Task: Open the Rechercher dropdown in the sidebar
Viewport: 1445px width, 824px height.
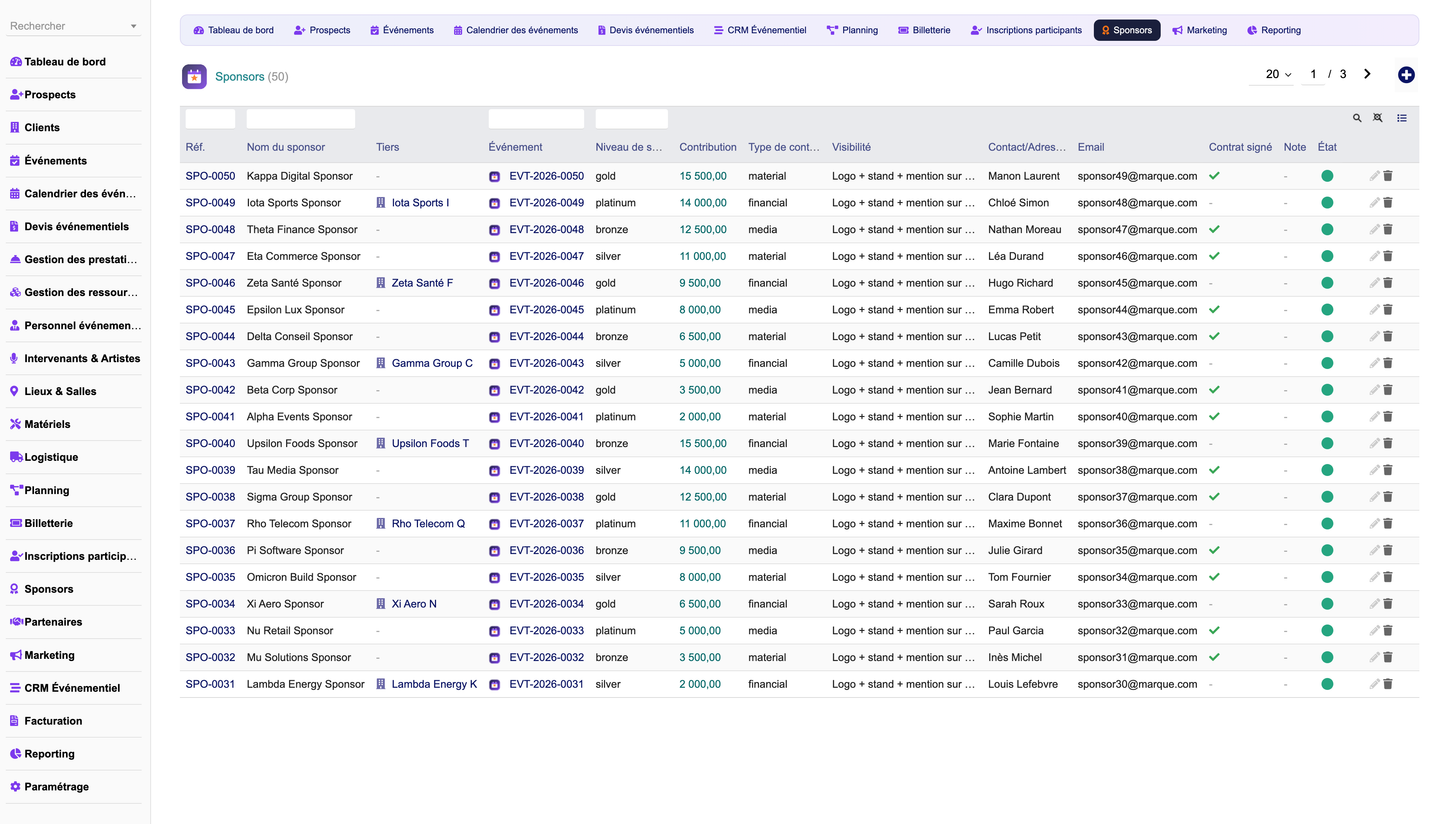Action: click(74, 26)
